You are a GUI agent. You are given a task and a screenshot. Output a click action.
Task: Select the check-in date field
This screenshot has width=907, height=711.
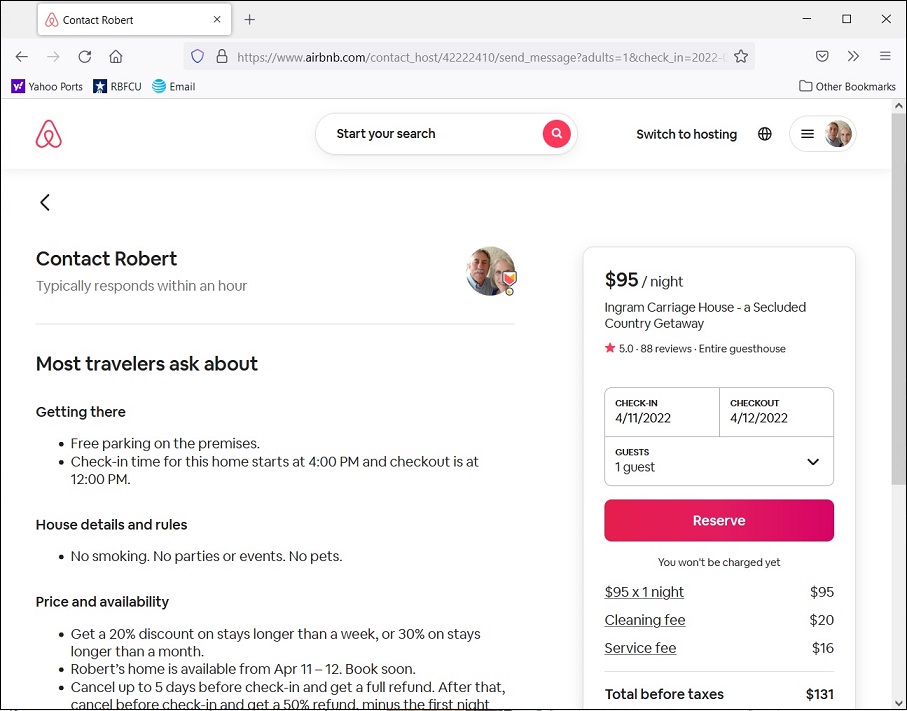point(662,412)
